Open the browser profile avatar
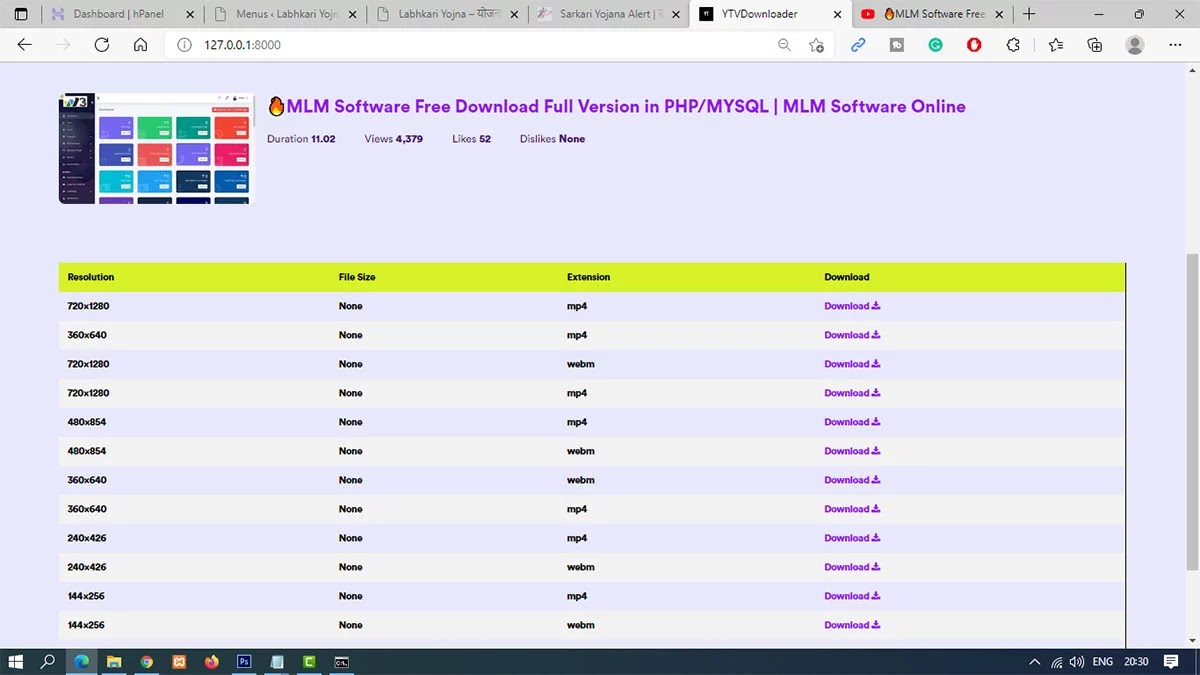 (1135, 45)
